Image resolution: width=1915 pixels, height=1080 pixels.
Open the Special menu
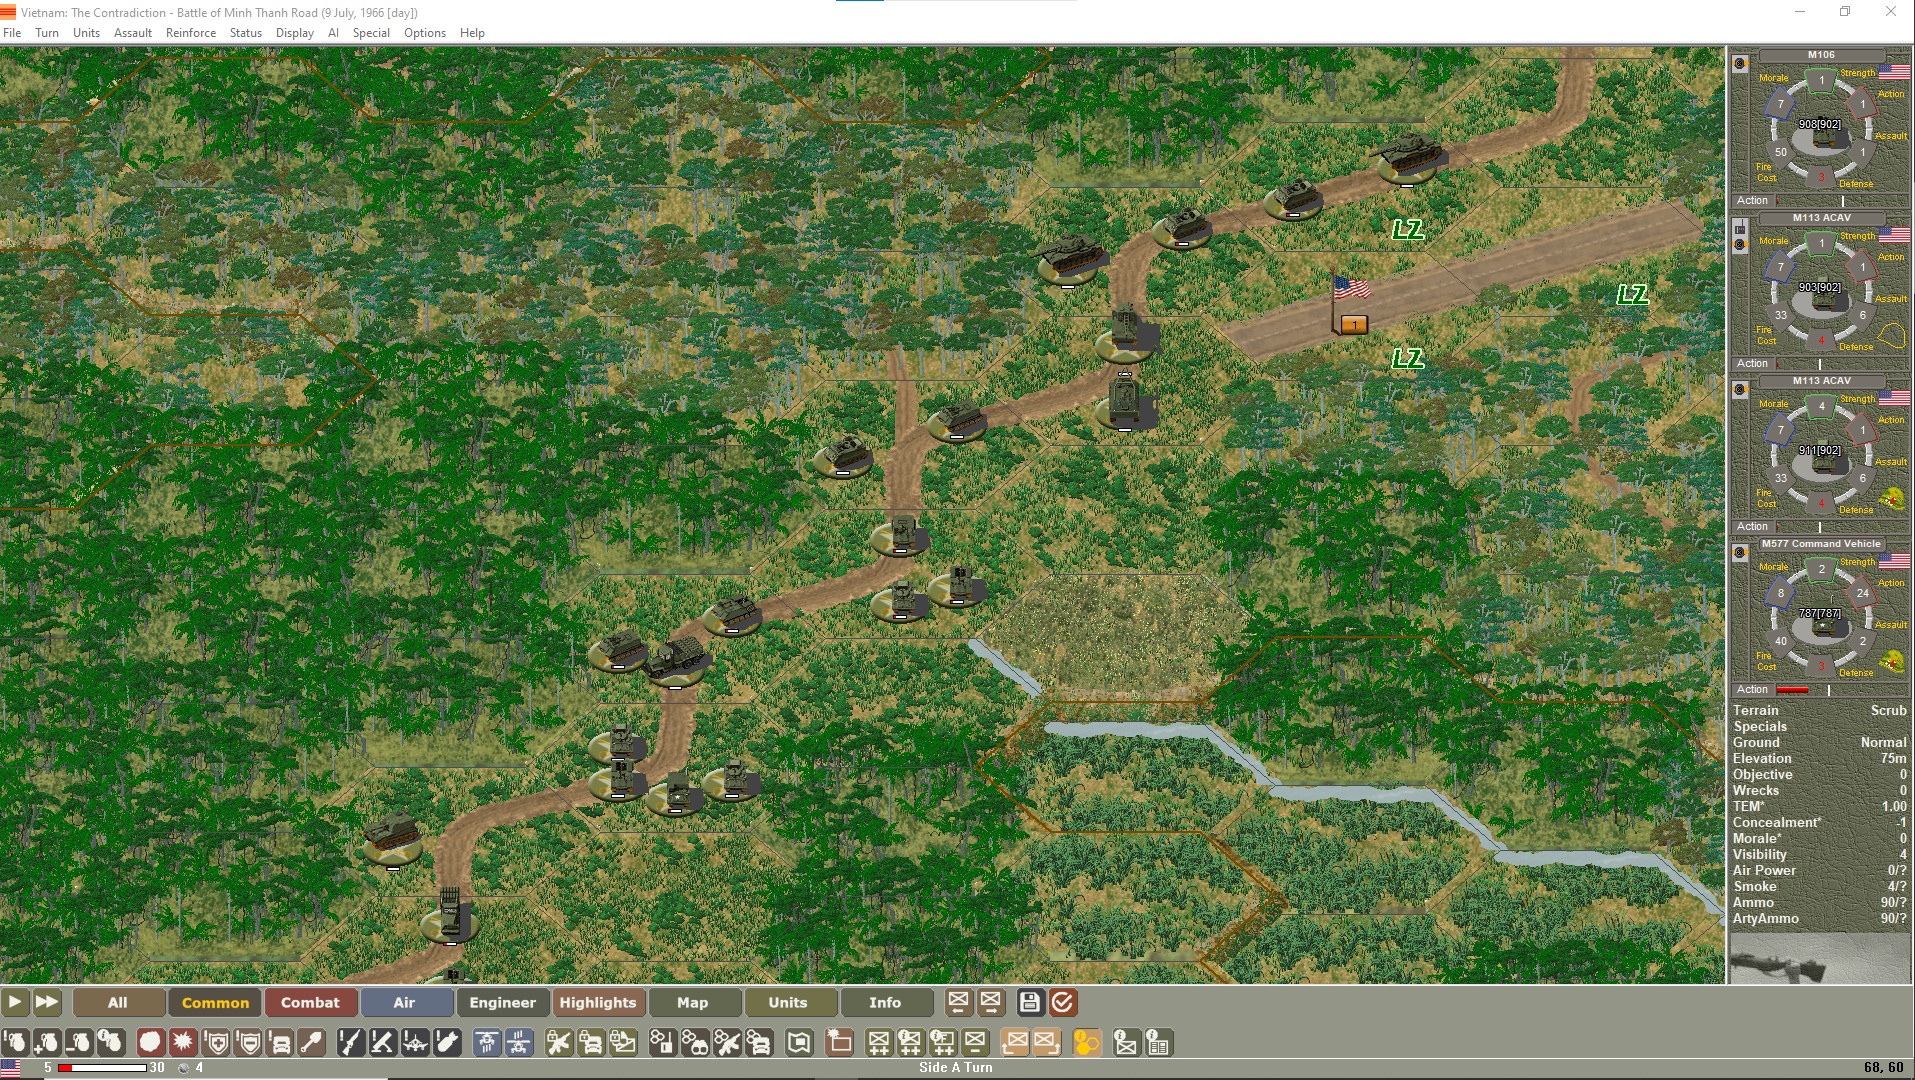[371, 33]
